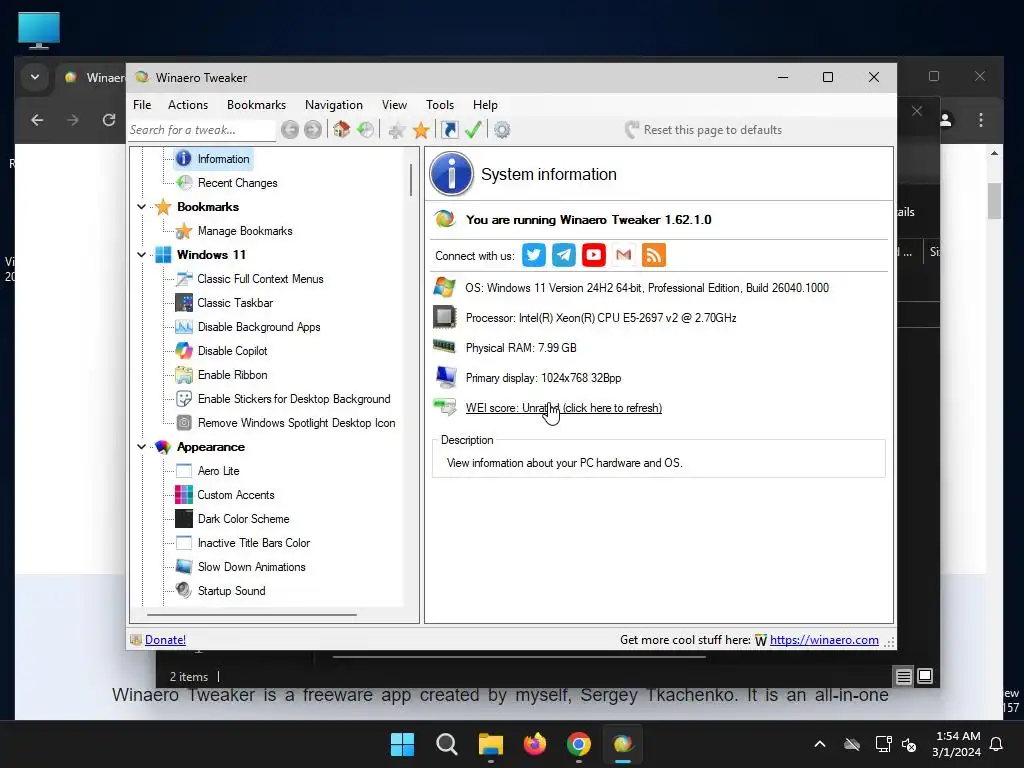Viewport: 1024px width, 768px height.
Task: Open the File menu
Action: [142, 105]
